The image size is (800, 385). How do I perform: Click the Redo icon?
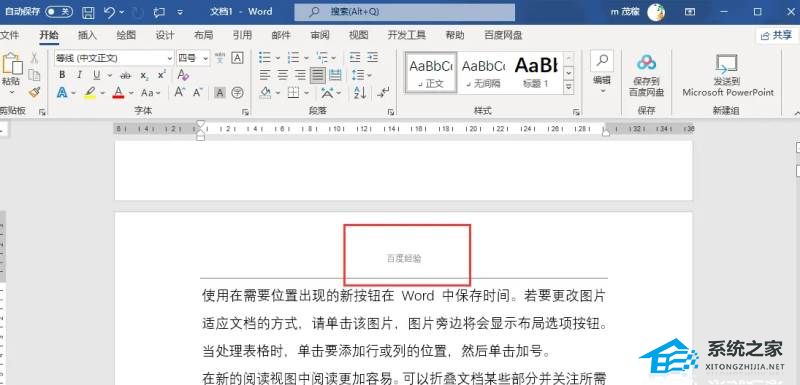tap(138, 12)
